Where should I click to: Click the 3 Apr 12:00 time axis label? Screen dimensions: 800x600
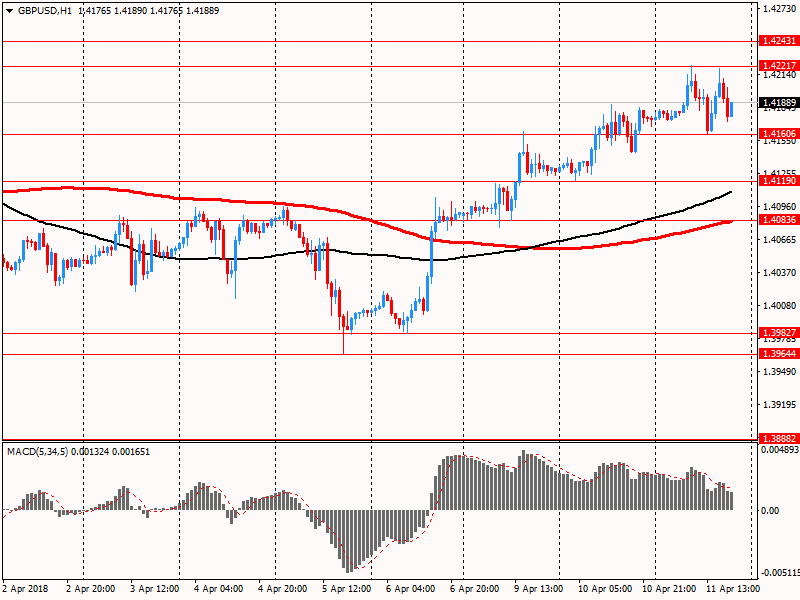pos(155,589)
